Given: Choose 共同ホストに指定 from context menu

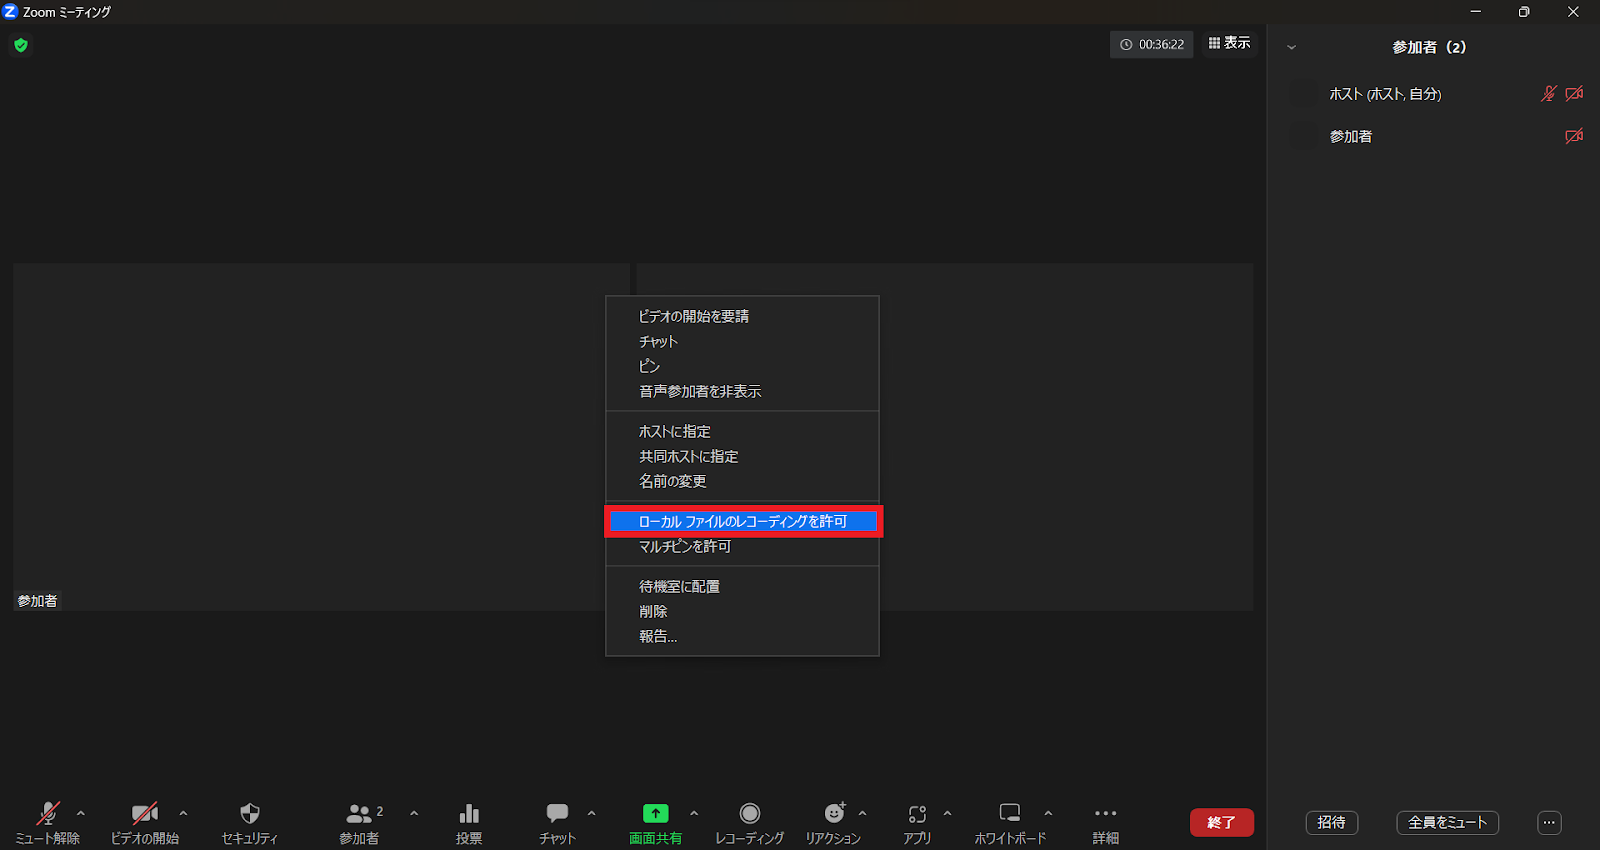Looking at the screenshot, I should coord(689,456).
